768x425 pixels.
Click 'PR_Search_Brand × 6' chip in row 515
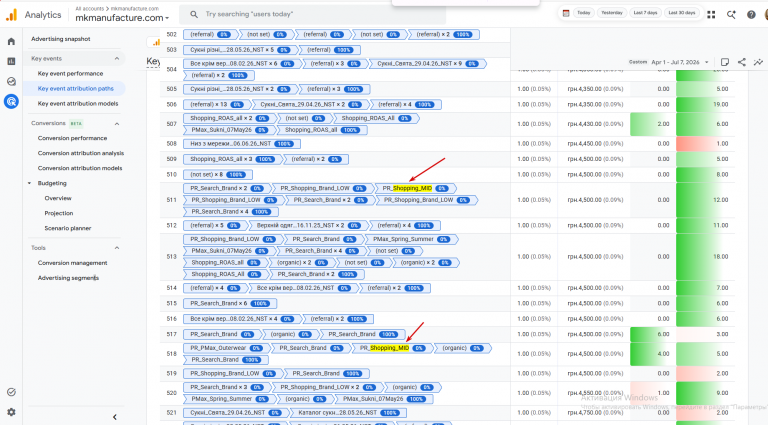[229, 304]
